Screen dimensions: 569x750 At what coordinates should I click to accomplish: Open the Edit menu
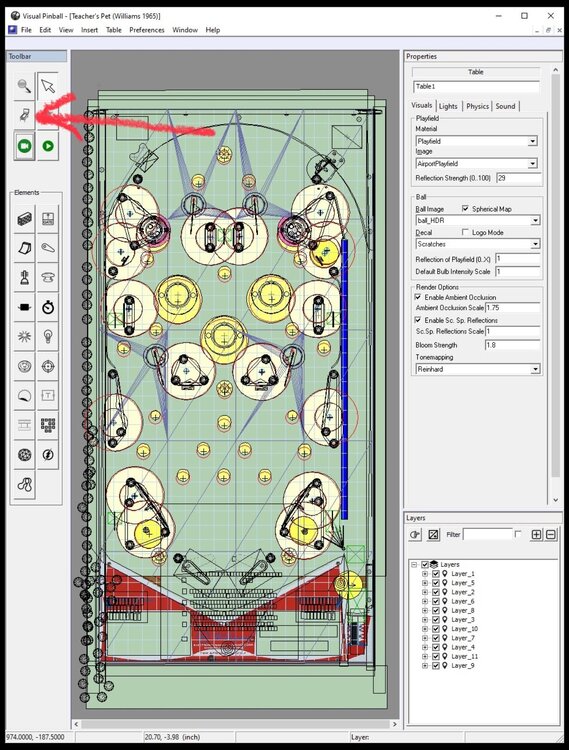[x=45, y=30]
